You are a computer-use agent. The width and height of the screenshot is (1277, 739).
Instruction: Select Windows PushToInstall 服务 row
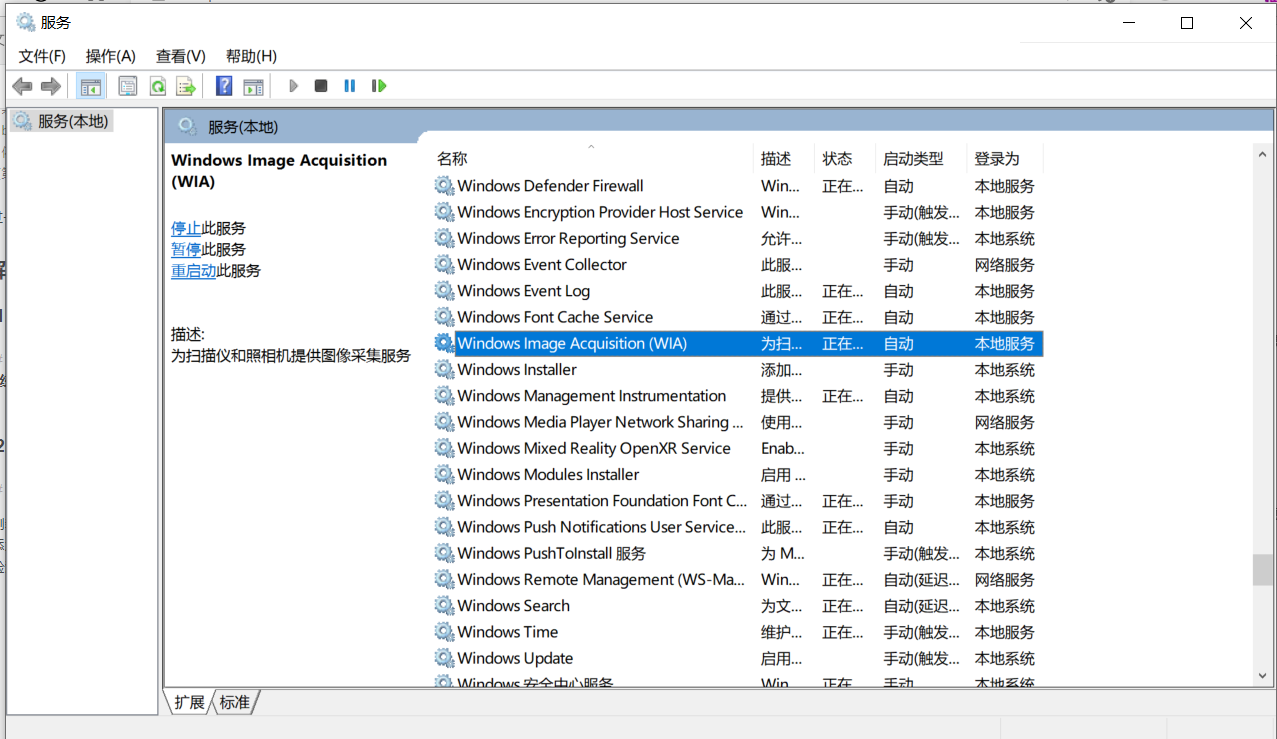pos(738,553)
